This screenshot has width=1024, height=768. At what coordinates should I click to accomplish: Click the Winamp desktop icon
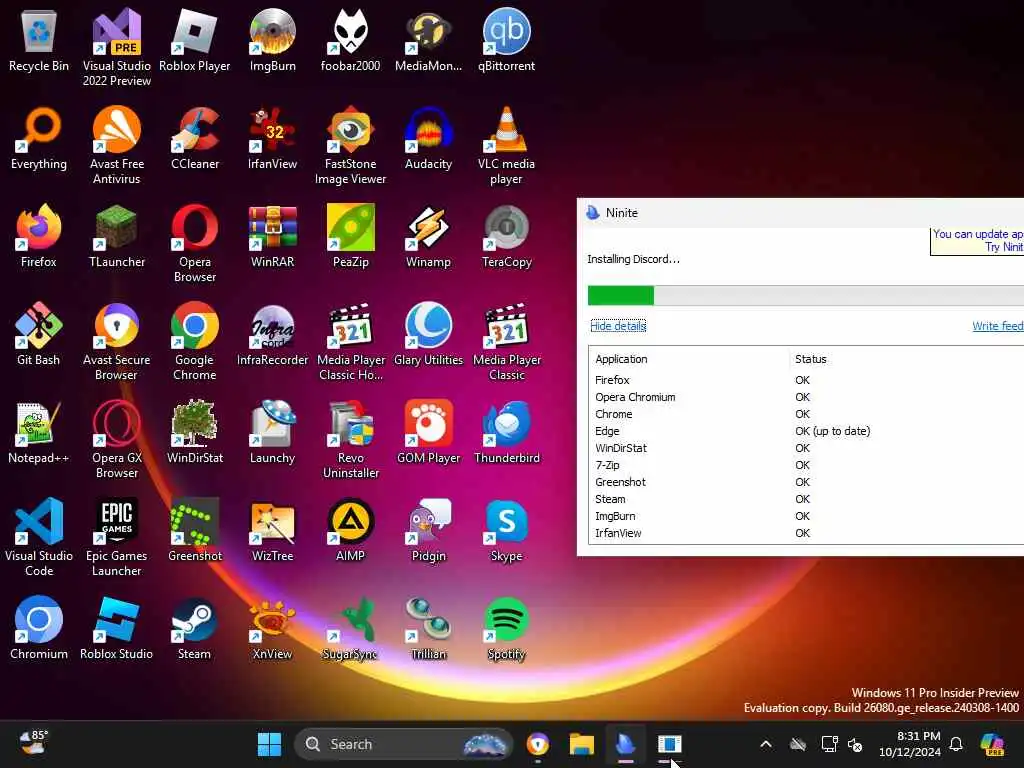[428, 236]
